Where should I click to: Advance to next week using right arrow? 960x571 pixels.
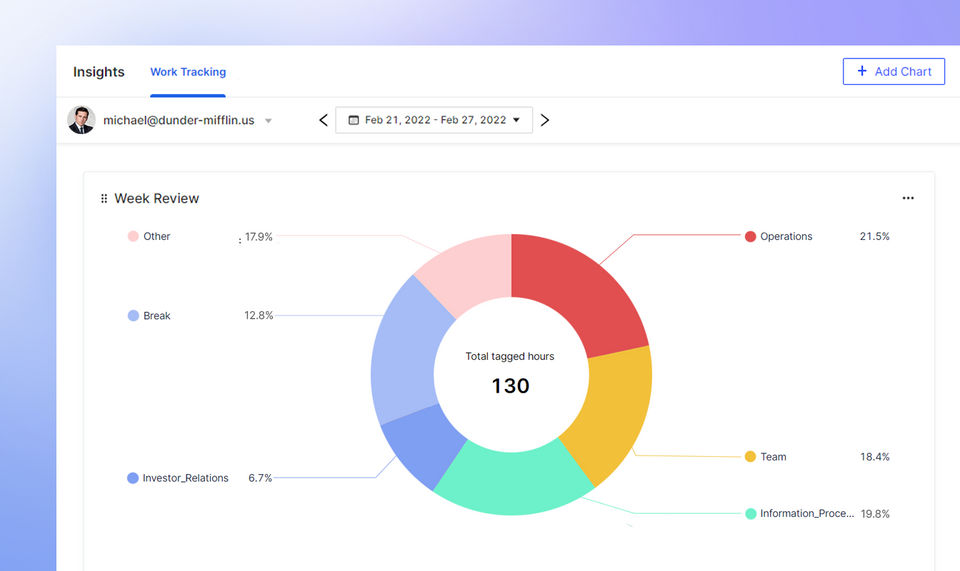(545, 120)
